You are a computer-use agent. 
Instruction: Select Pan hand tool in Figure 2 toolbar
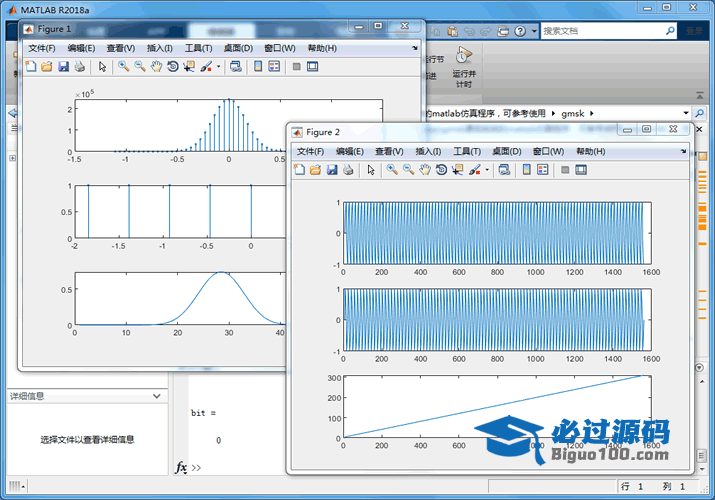pyautogui.click(x=425, y=170)
